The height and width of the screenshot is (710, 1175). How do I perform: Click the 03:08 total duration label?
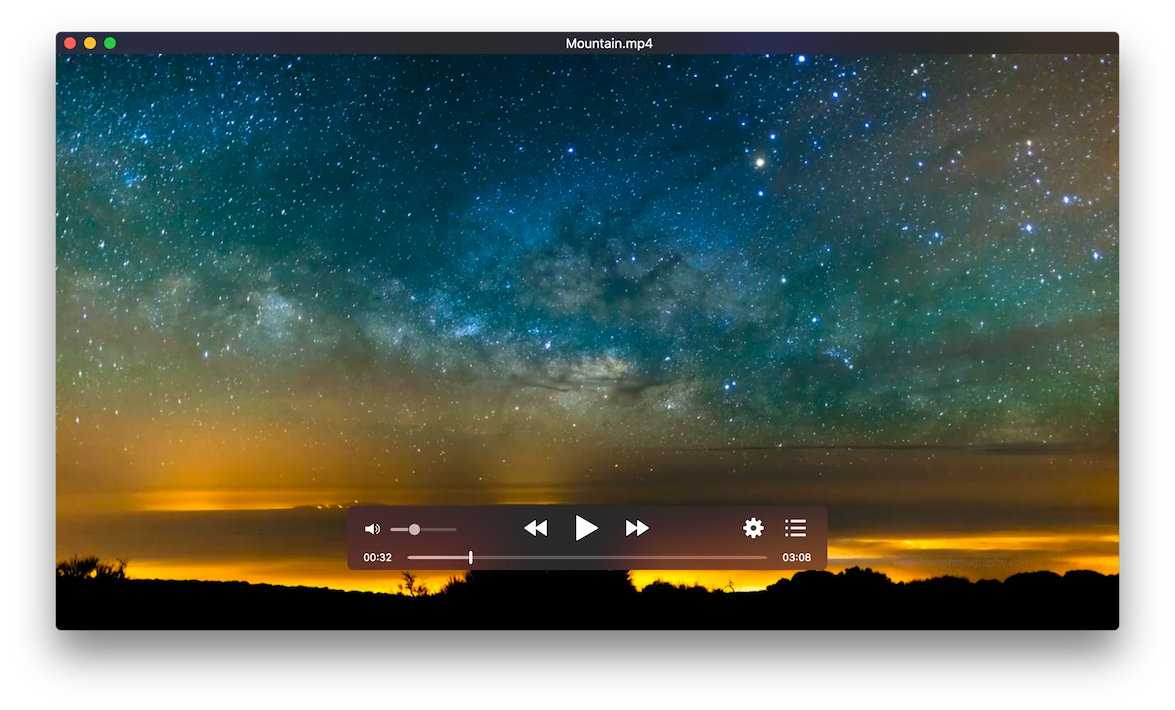point(796,557)
